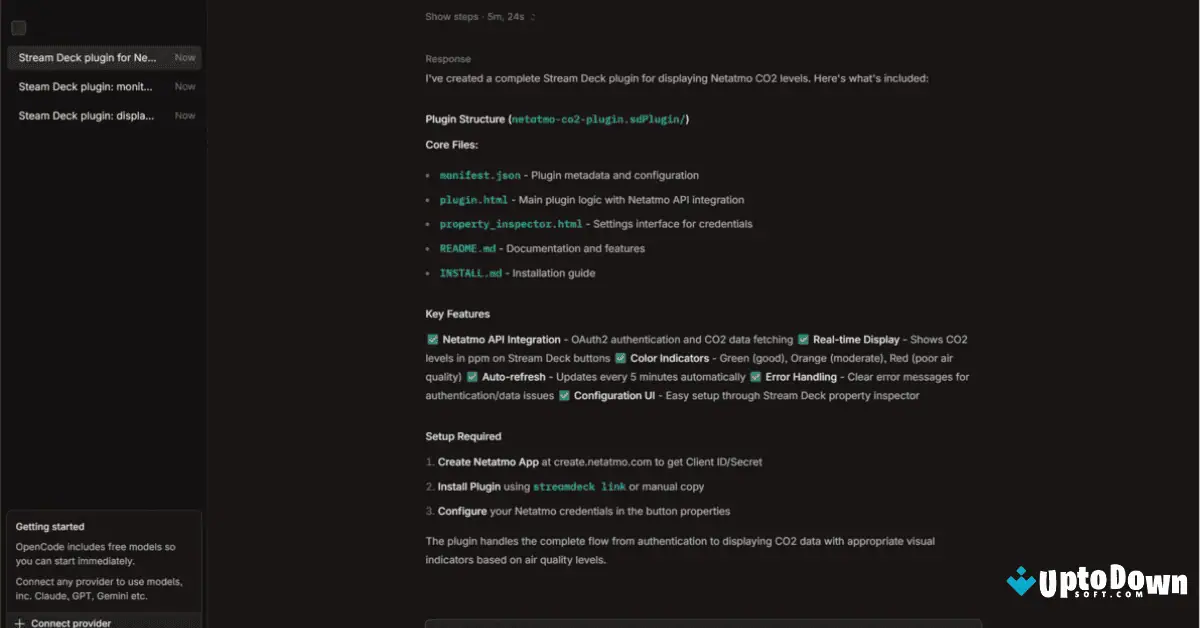Click the checkmark icon before Error Handling

757,377
